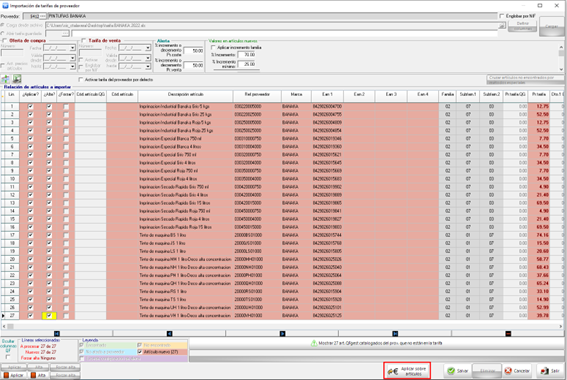Toggle Aplicar checkbox on line 14
The height and width of the screenshot is (380, 567).
(30, 211)
